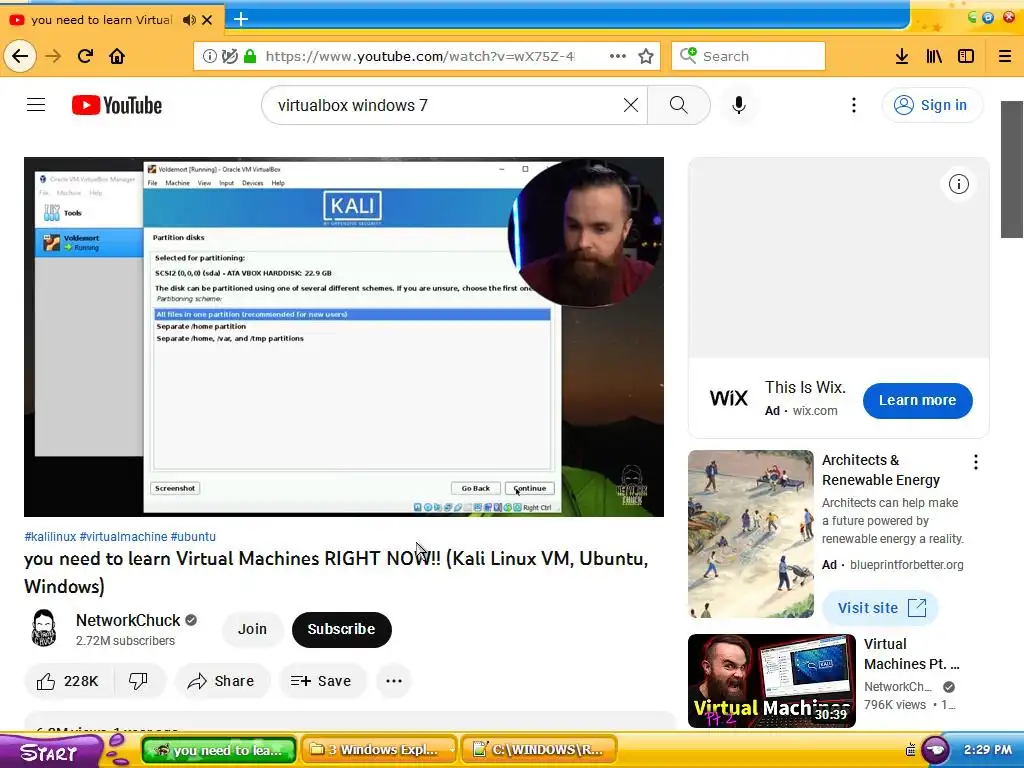Open options menu for Architects ad
The image size is (1024, 768).
click(x=976, y=462)
